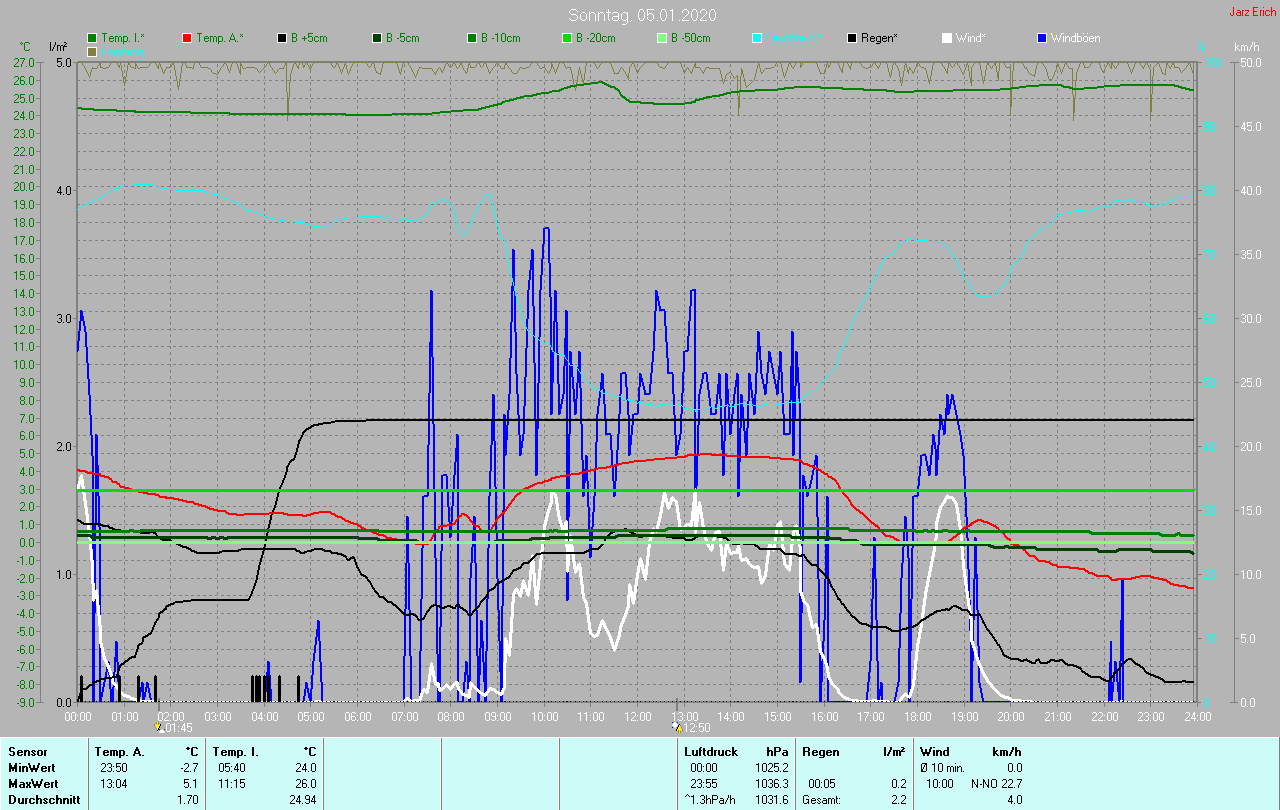This screenshot has height=810, width=1280.
Task: Click the Luftdruck header in the stats table
Action: click(710, 751)
